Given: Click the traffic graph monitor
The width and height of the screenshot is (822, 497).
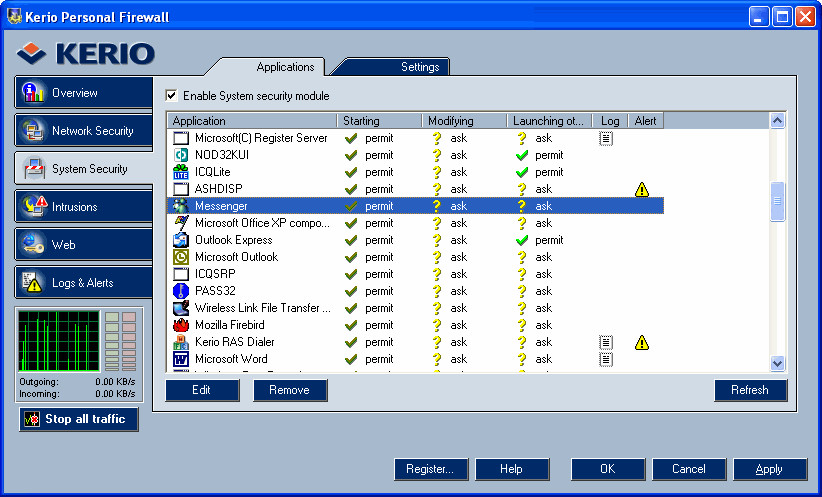Looking at the screenshot, I should click(x=59, y=341).
